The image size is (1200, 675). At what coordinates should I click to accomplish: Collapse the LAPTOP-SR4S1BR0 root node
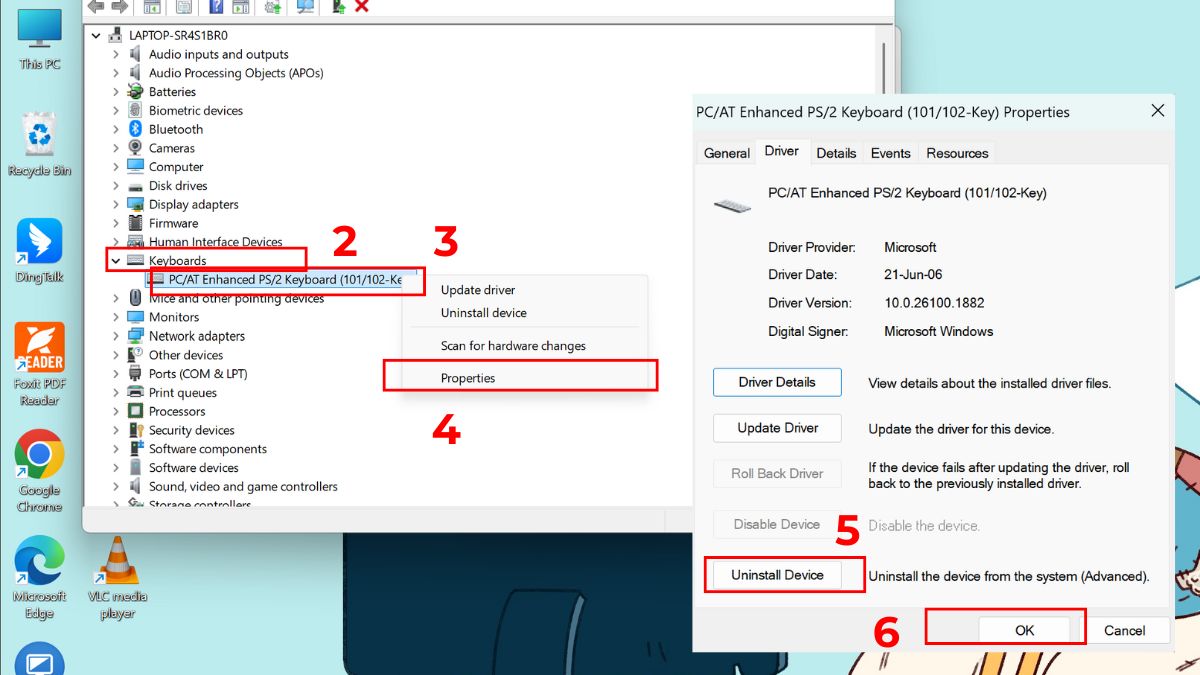click(x=96, y=35)
